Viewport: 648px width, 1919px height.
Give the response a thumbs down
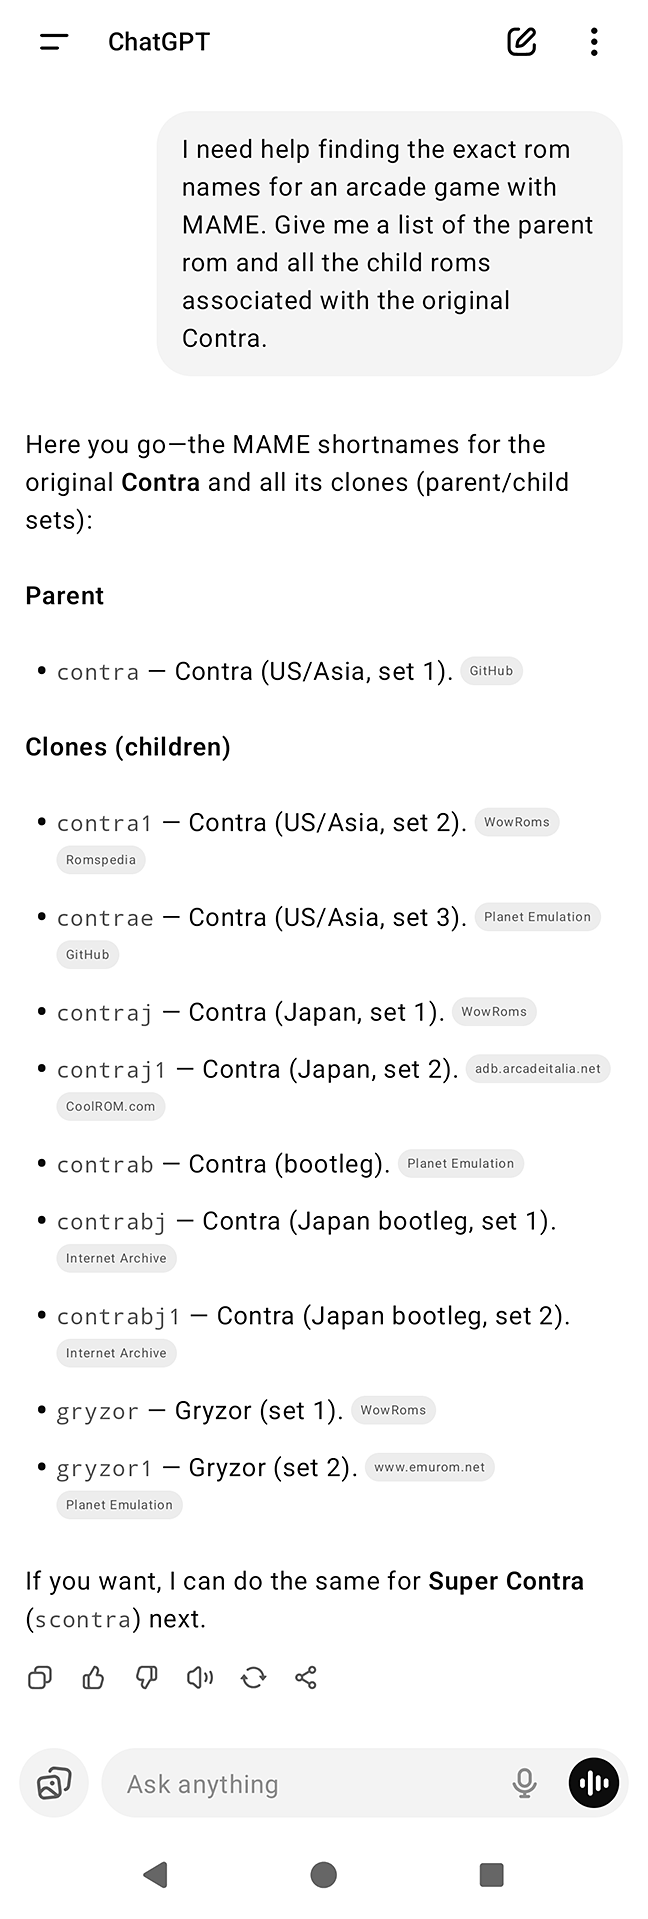[147, 1677]
